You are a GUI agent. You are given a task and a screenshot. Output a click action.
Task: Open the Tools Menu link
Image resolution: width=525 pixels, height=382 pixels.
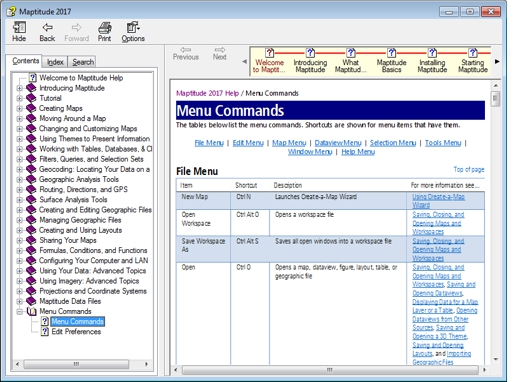(x=443, y=143)
